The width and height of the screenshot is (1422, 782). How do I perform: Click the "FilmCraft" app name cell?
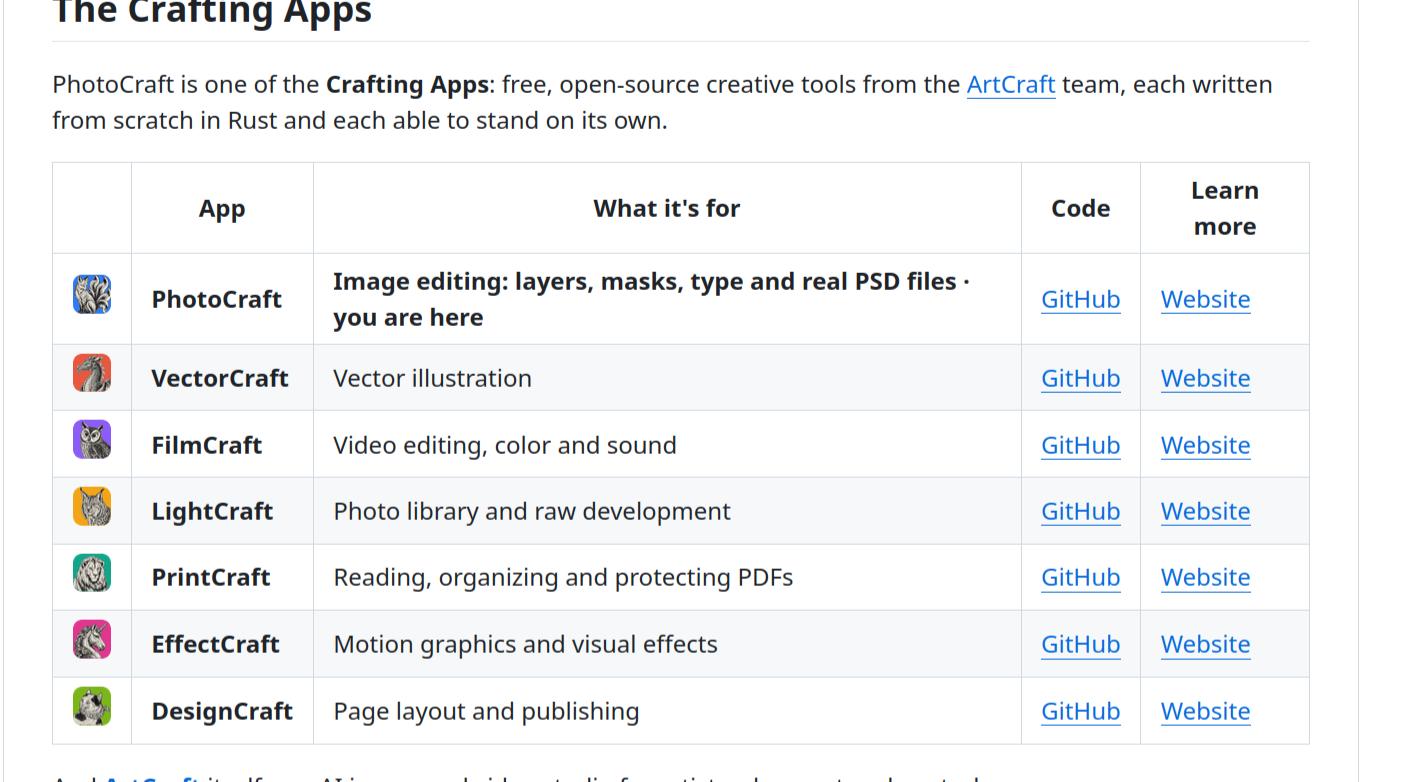[x=222, y=445]
